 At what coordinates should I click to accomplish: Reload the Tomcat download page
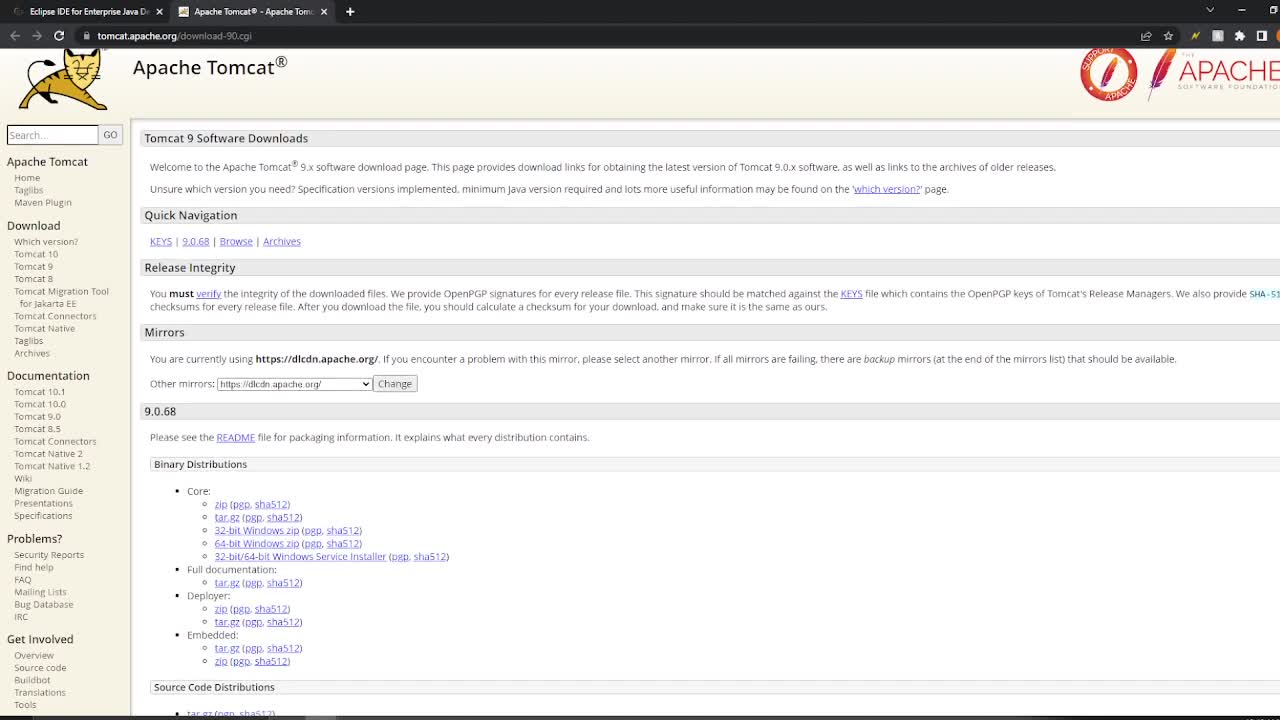[x=59, y=36]
